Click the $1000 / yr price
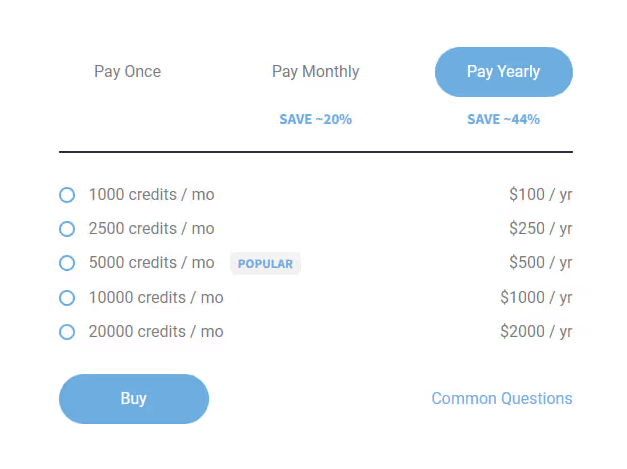Screen dimensions: 627x469 click(536, 298)
